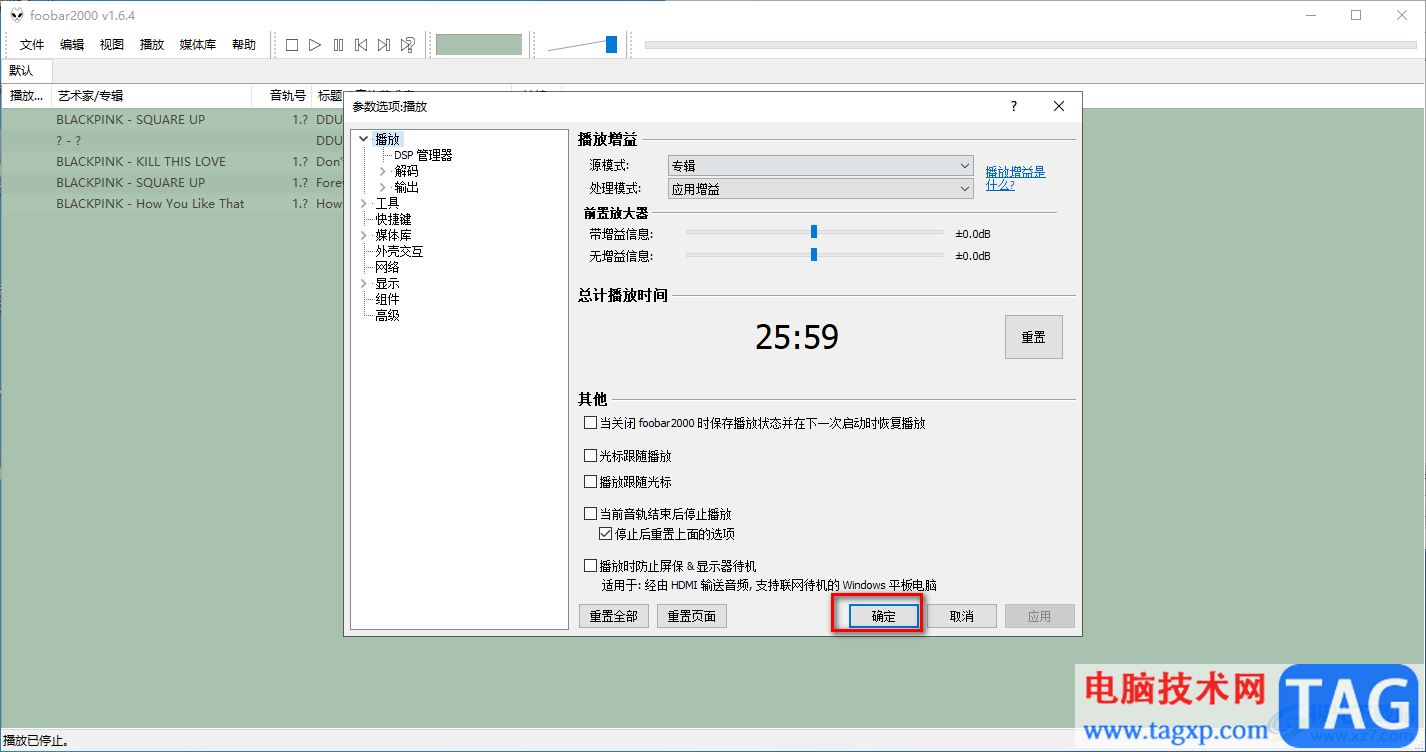Image resolution: width=1426 pixels, height=752 pixels.
Task: Select DSP 管理器 in the tree
Action: [x=423, y=156]
